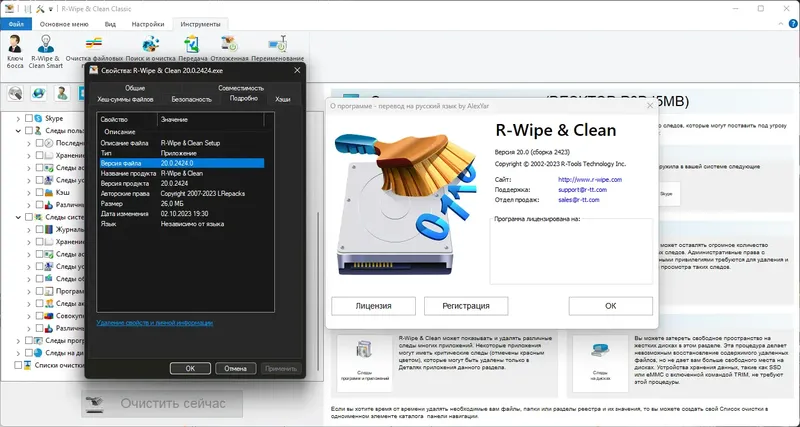The height and width of the screenshot is (427, 800).
Task: Click the Skype icon in the tree
Action: click(39, 118)
